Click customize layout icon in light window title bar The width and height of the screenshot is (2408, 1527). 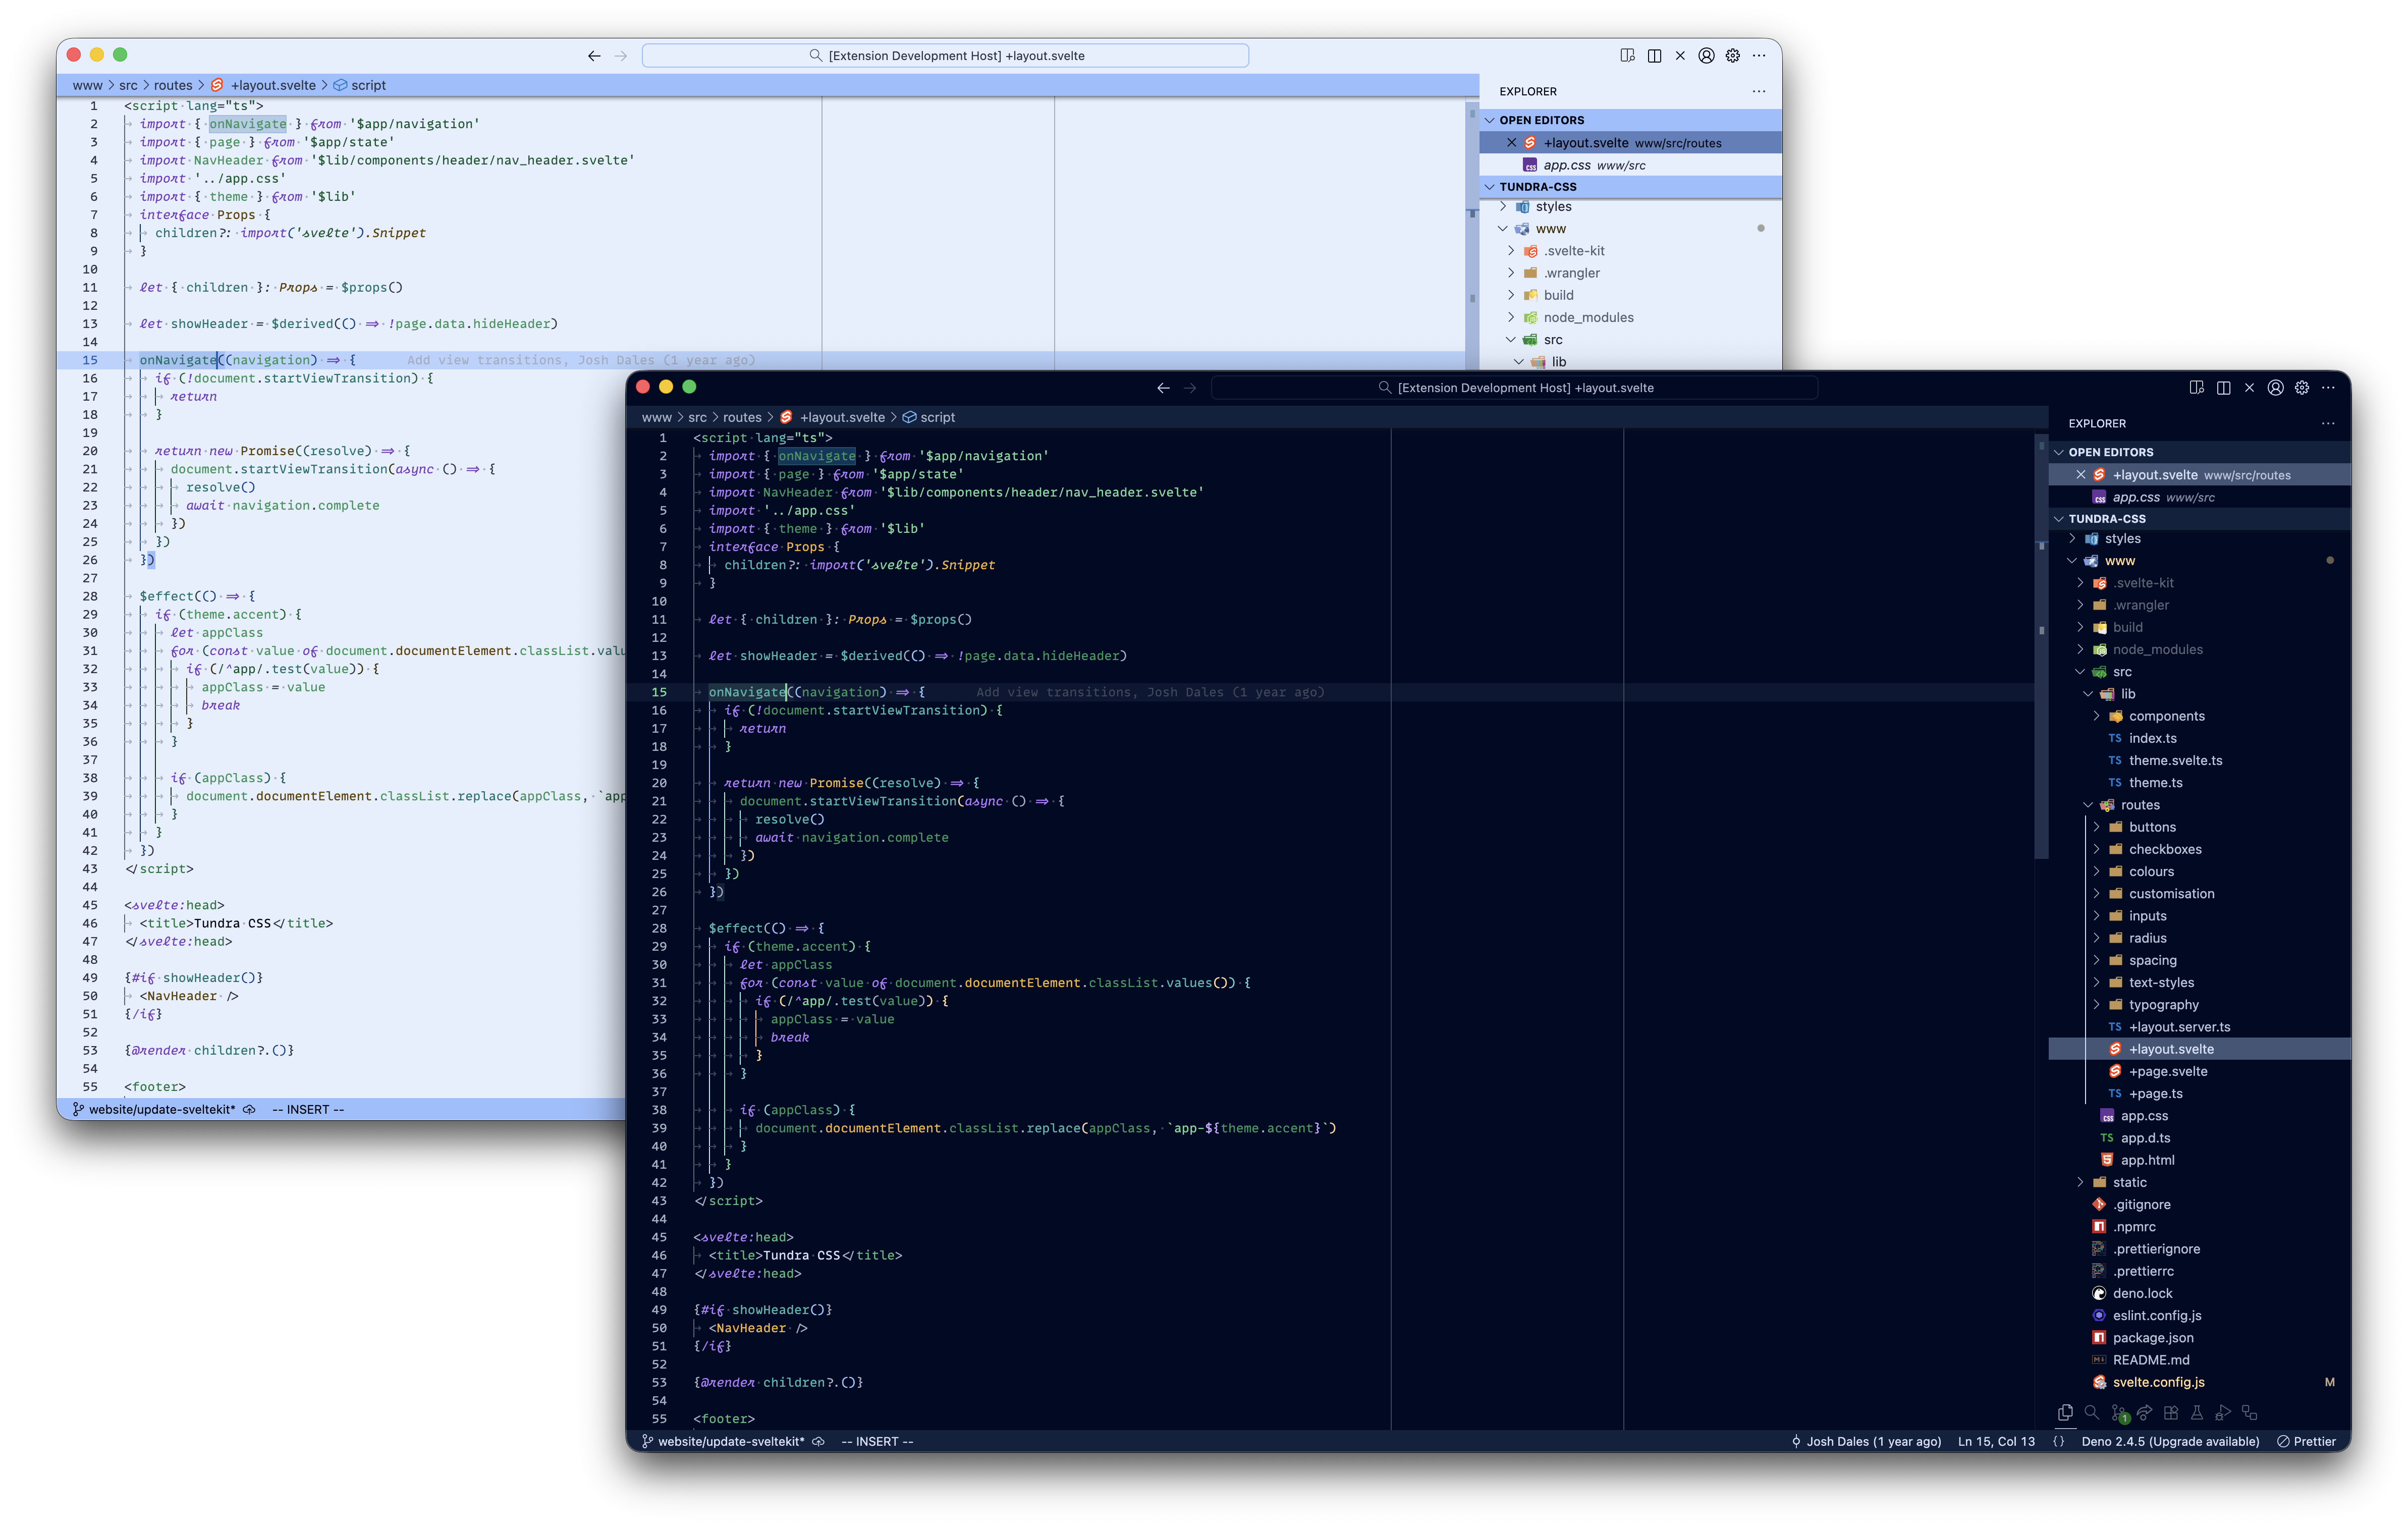(1627, 56)
